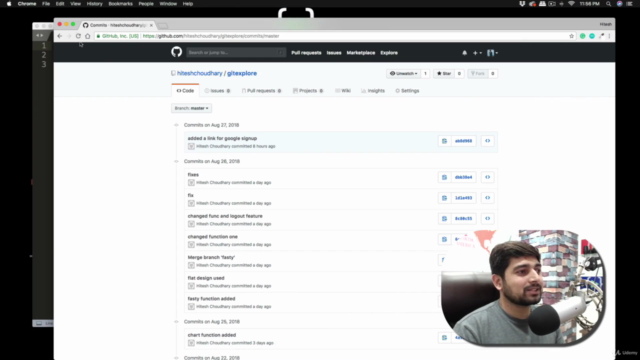Click the Fork button
Image resolution: width=640 pixels, height=360 pixels.
tap(478, 73)
